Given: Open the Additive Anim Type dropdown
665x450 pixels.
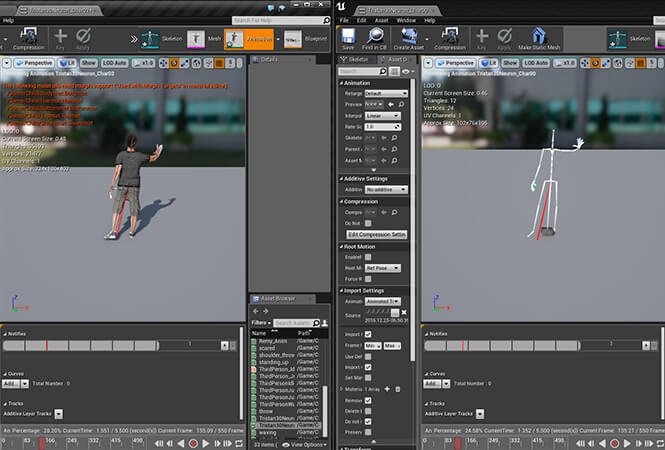Looking at the screenshot, I should 385,189.
